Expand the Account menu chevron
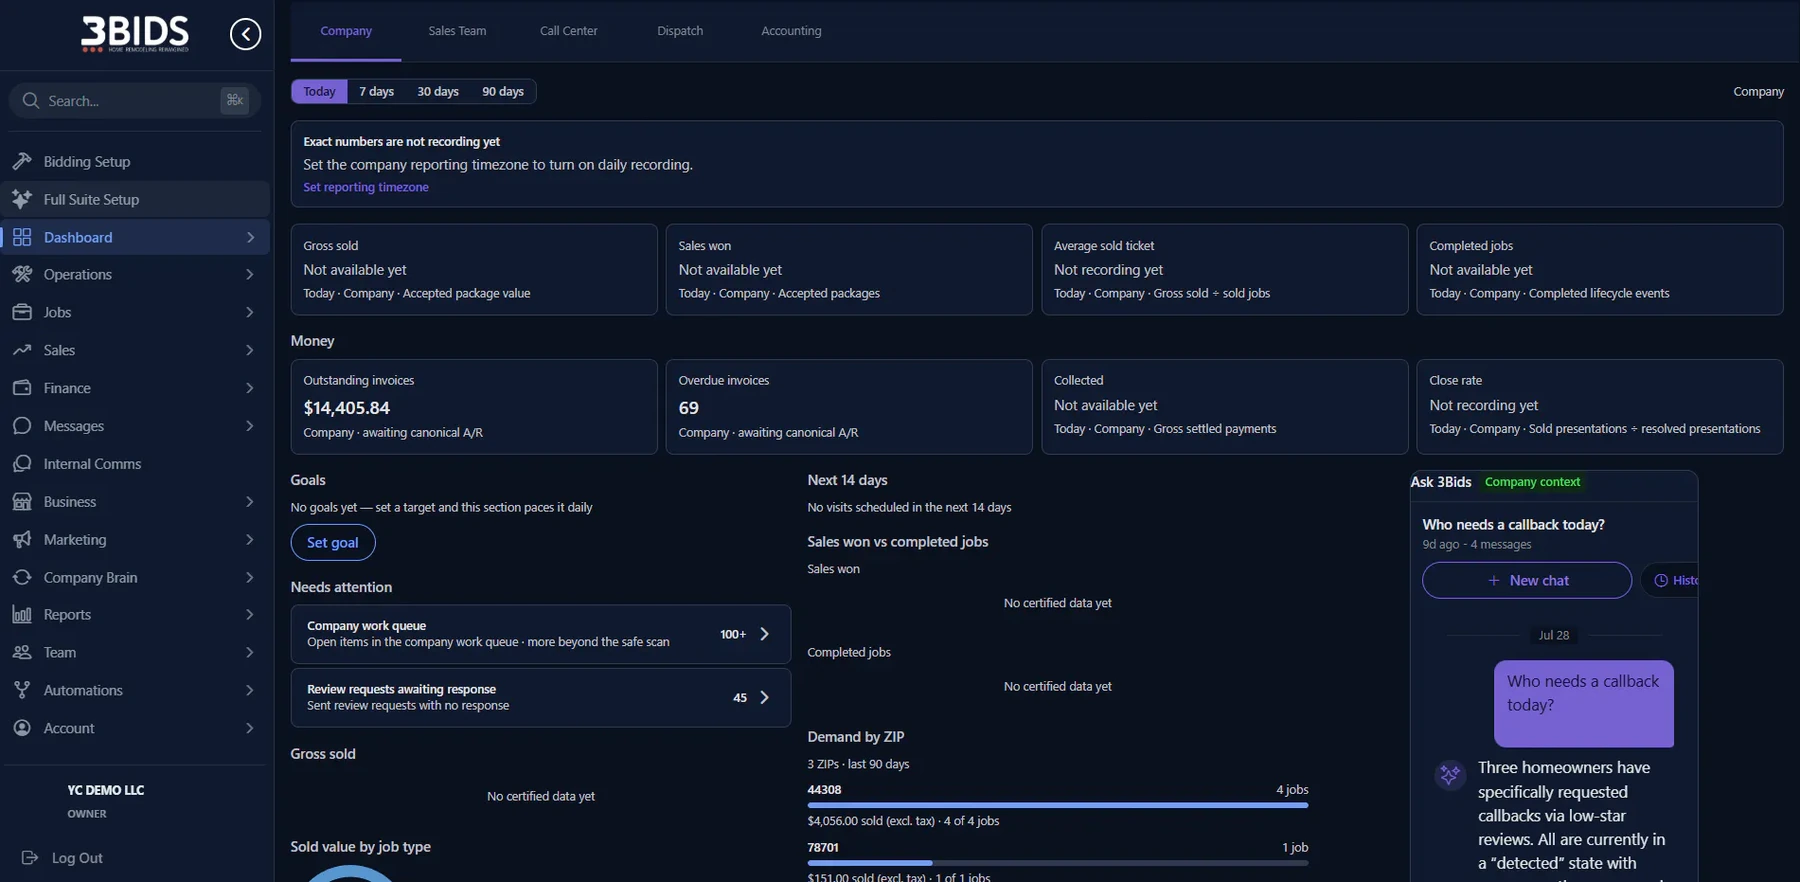The image size is (1800, 882). coord(250,728)
